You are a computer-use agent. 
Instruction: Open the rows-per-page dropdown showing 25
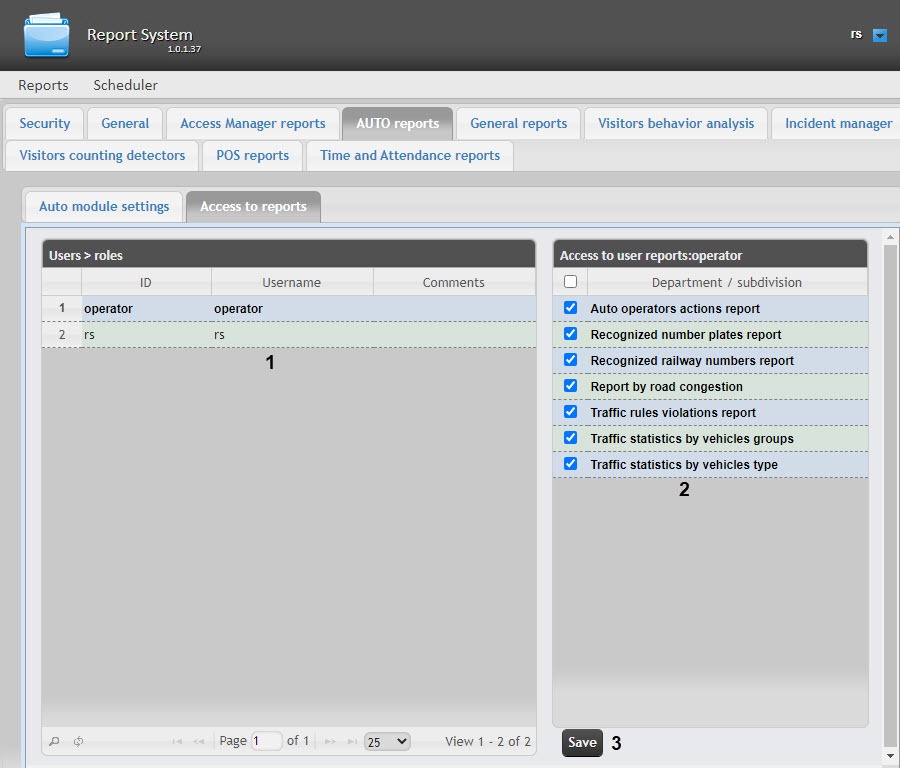pyautogui.click(x=387, y=741)
